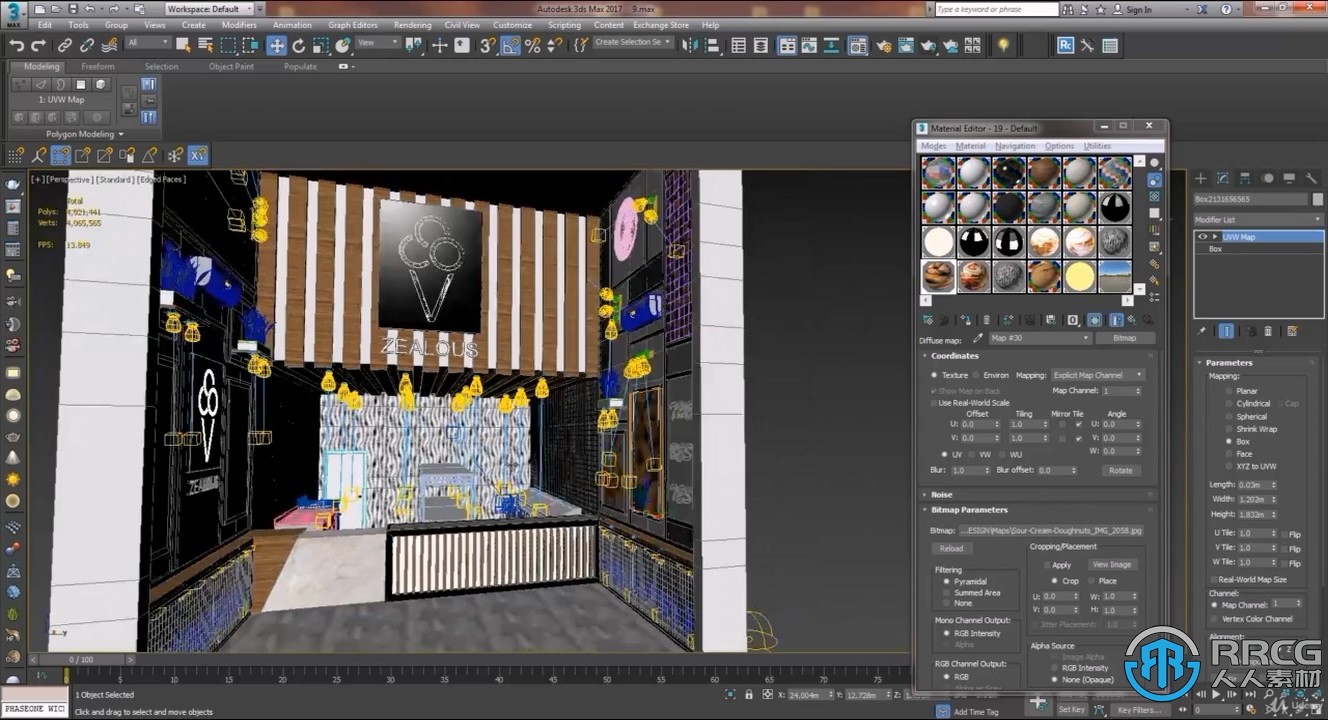This screenshot has width=1328, height=720.
Task: Choose Summed Area filtering
Action: 945,592
